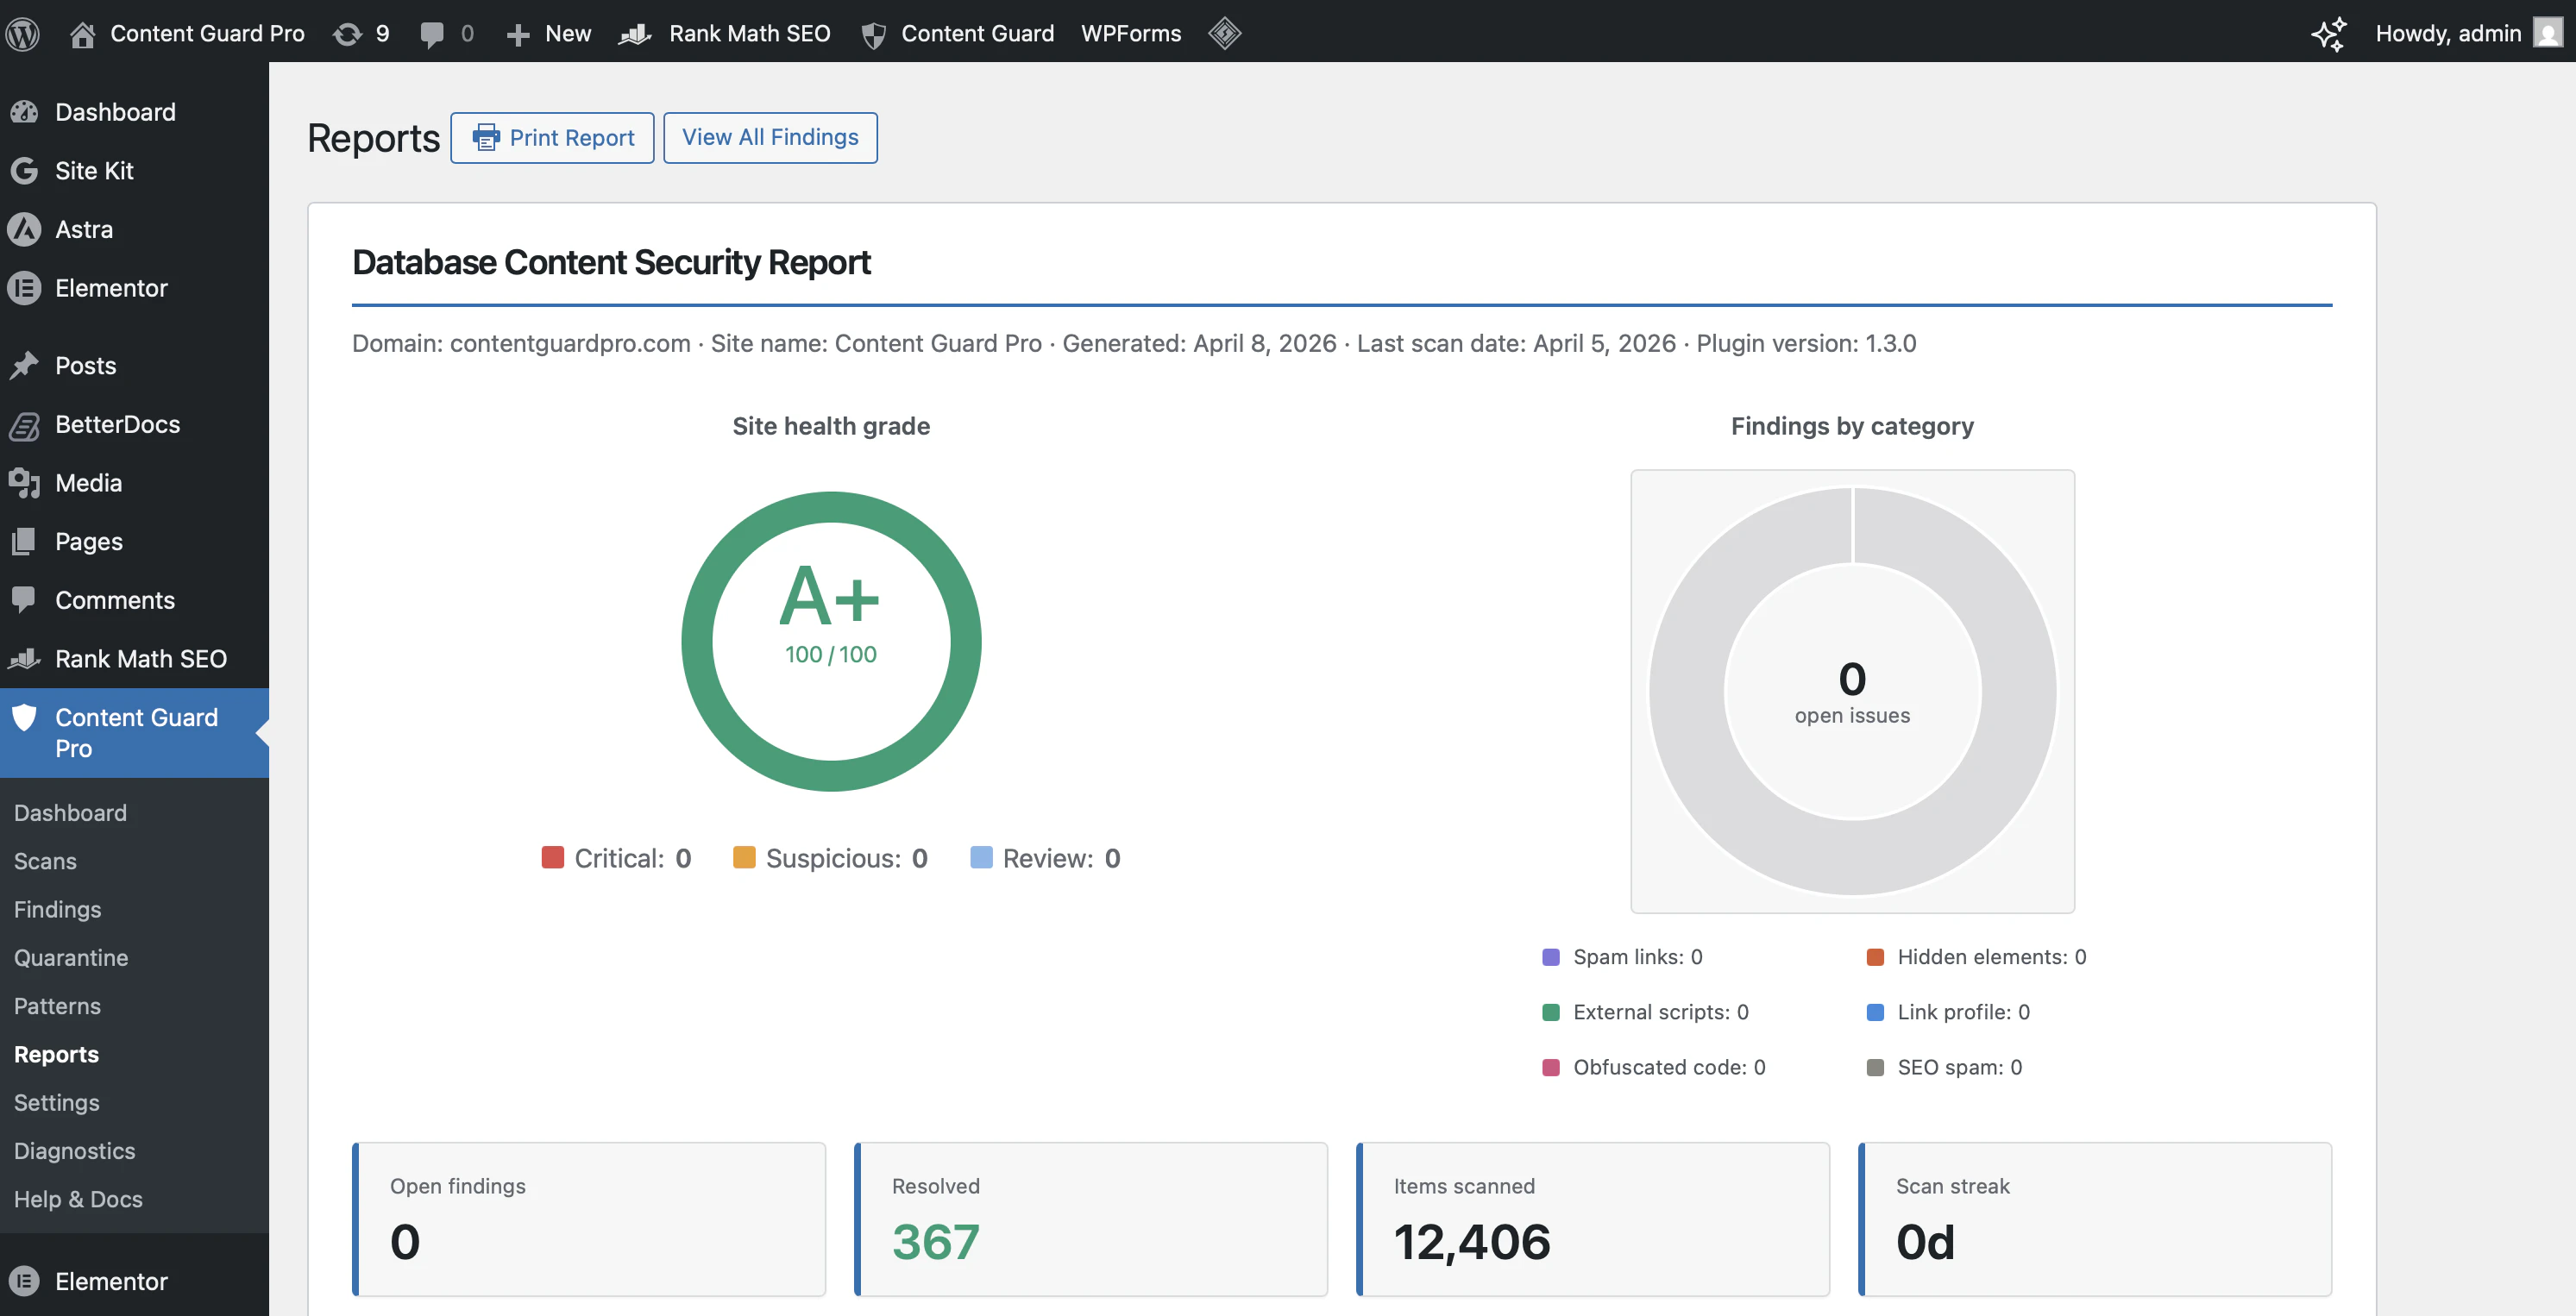Screen dimensions: 2576x1316
Task: Click the AI sparkle icon in admin bar
Action: [2328, 33]
